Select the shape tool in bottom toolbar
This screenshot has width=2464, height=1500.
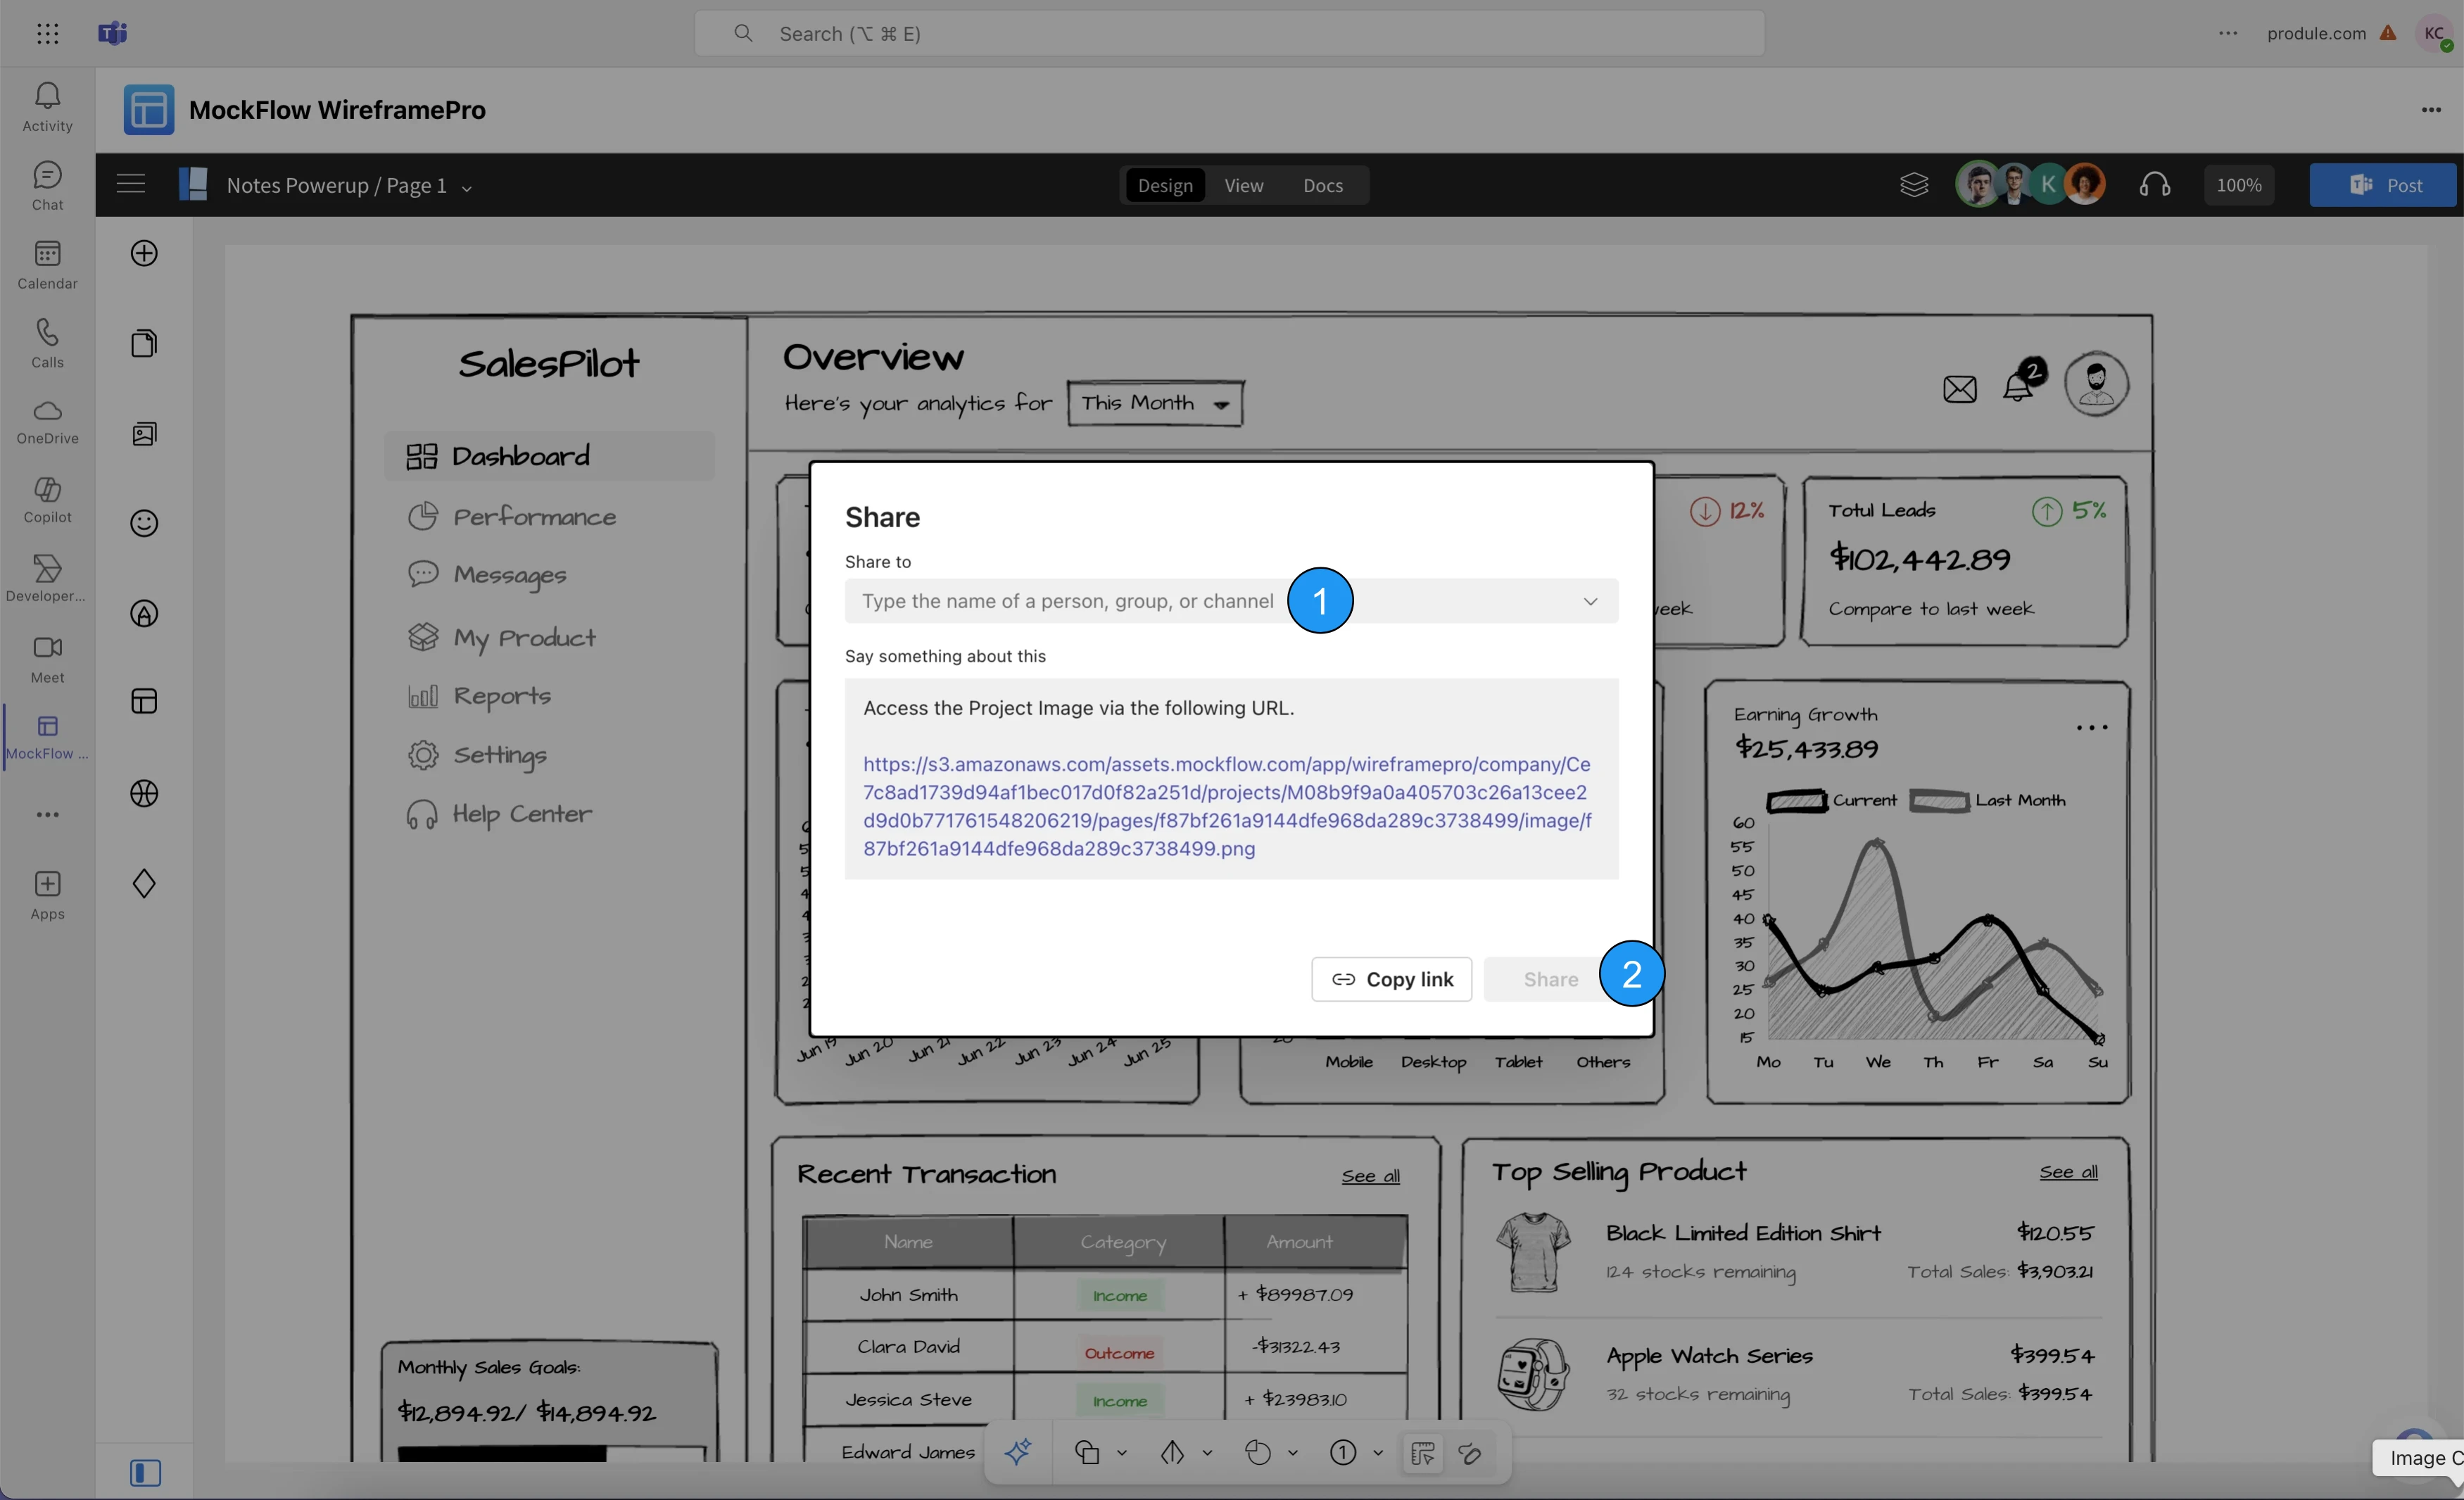(x=1087, y=1453)
